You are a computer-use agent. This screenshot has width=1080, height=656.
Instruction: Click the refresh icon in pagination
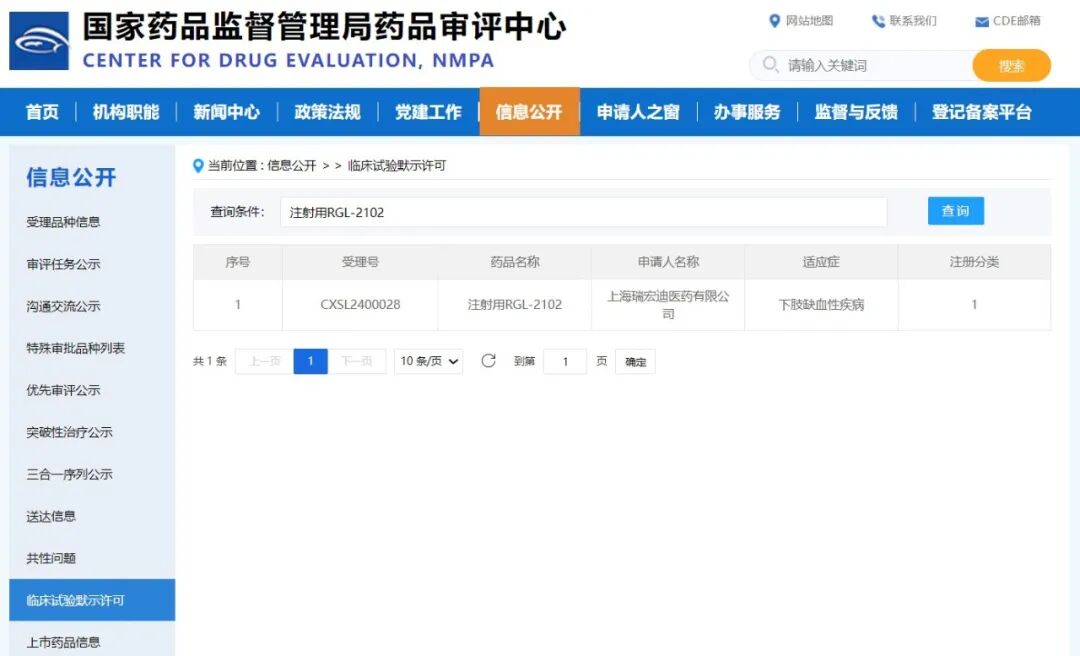(488, 360)
